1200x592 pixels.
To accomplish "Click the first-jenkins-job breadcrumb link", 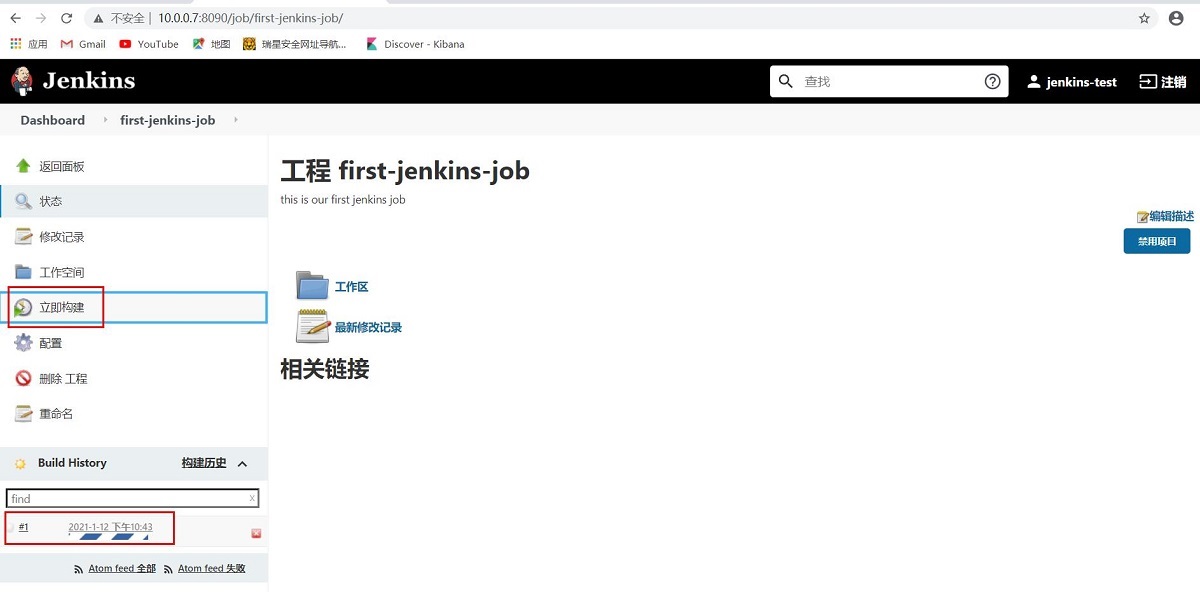I will (x=167, y=120).
